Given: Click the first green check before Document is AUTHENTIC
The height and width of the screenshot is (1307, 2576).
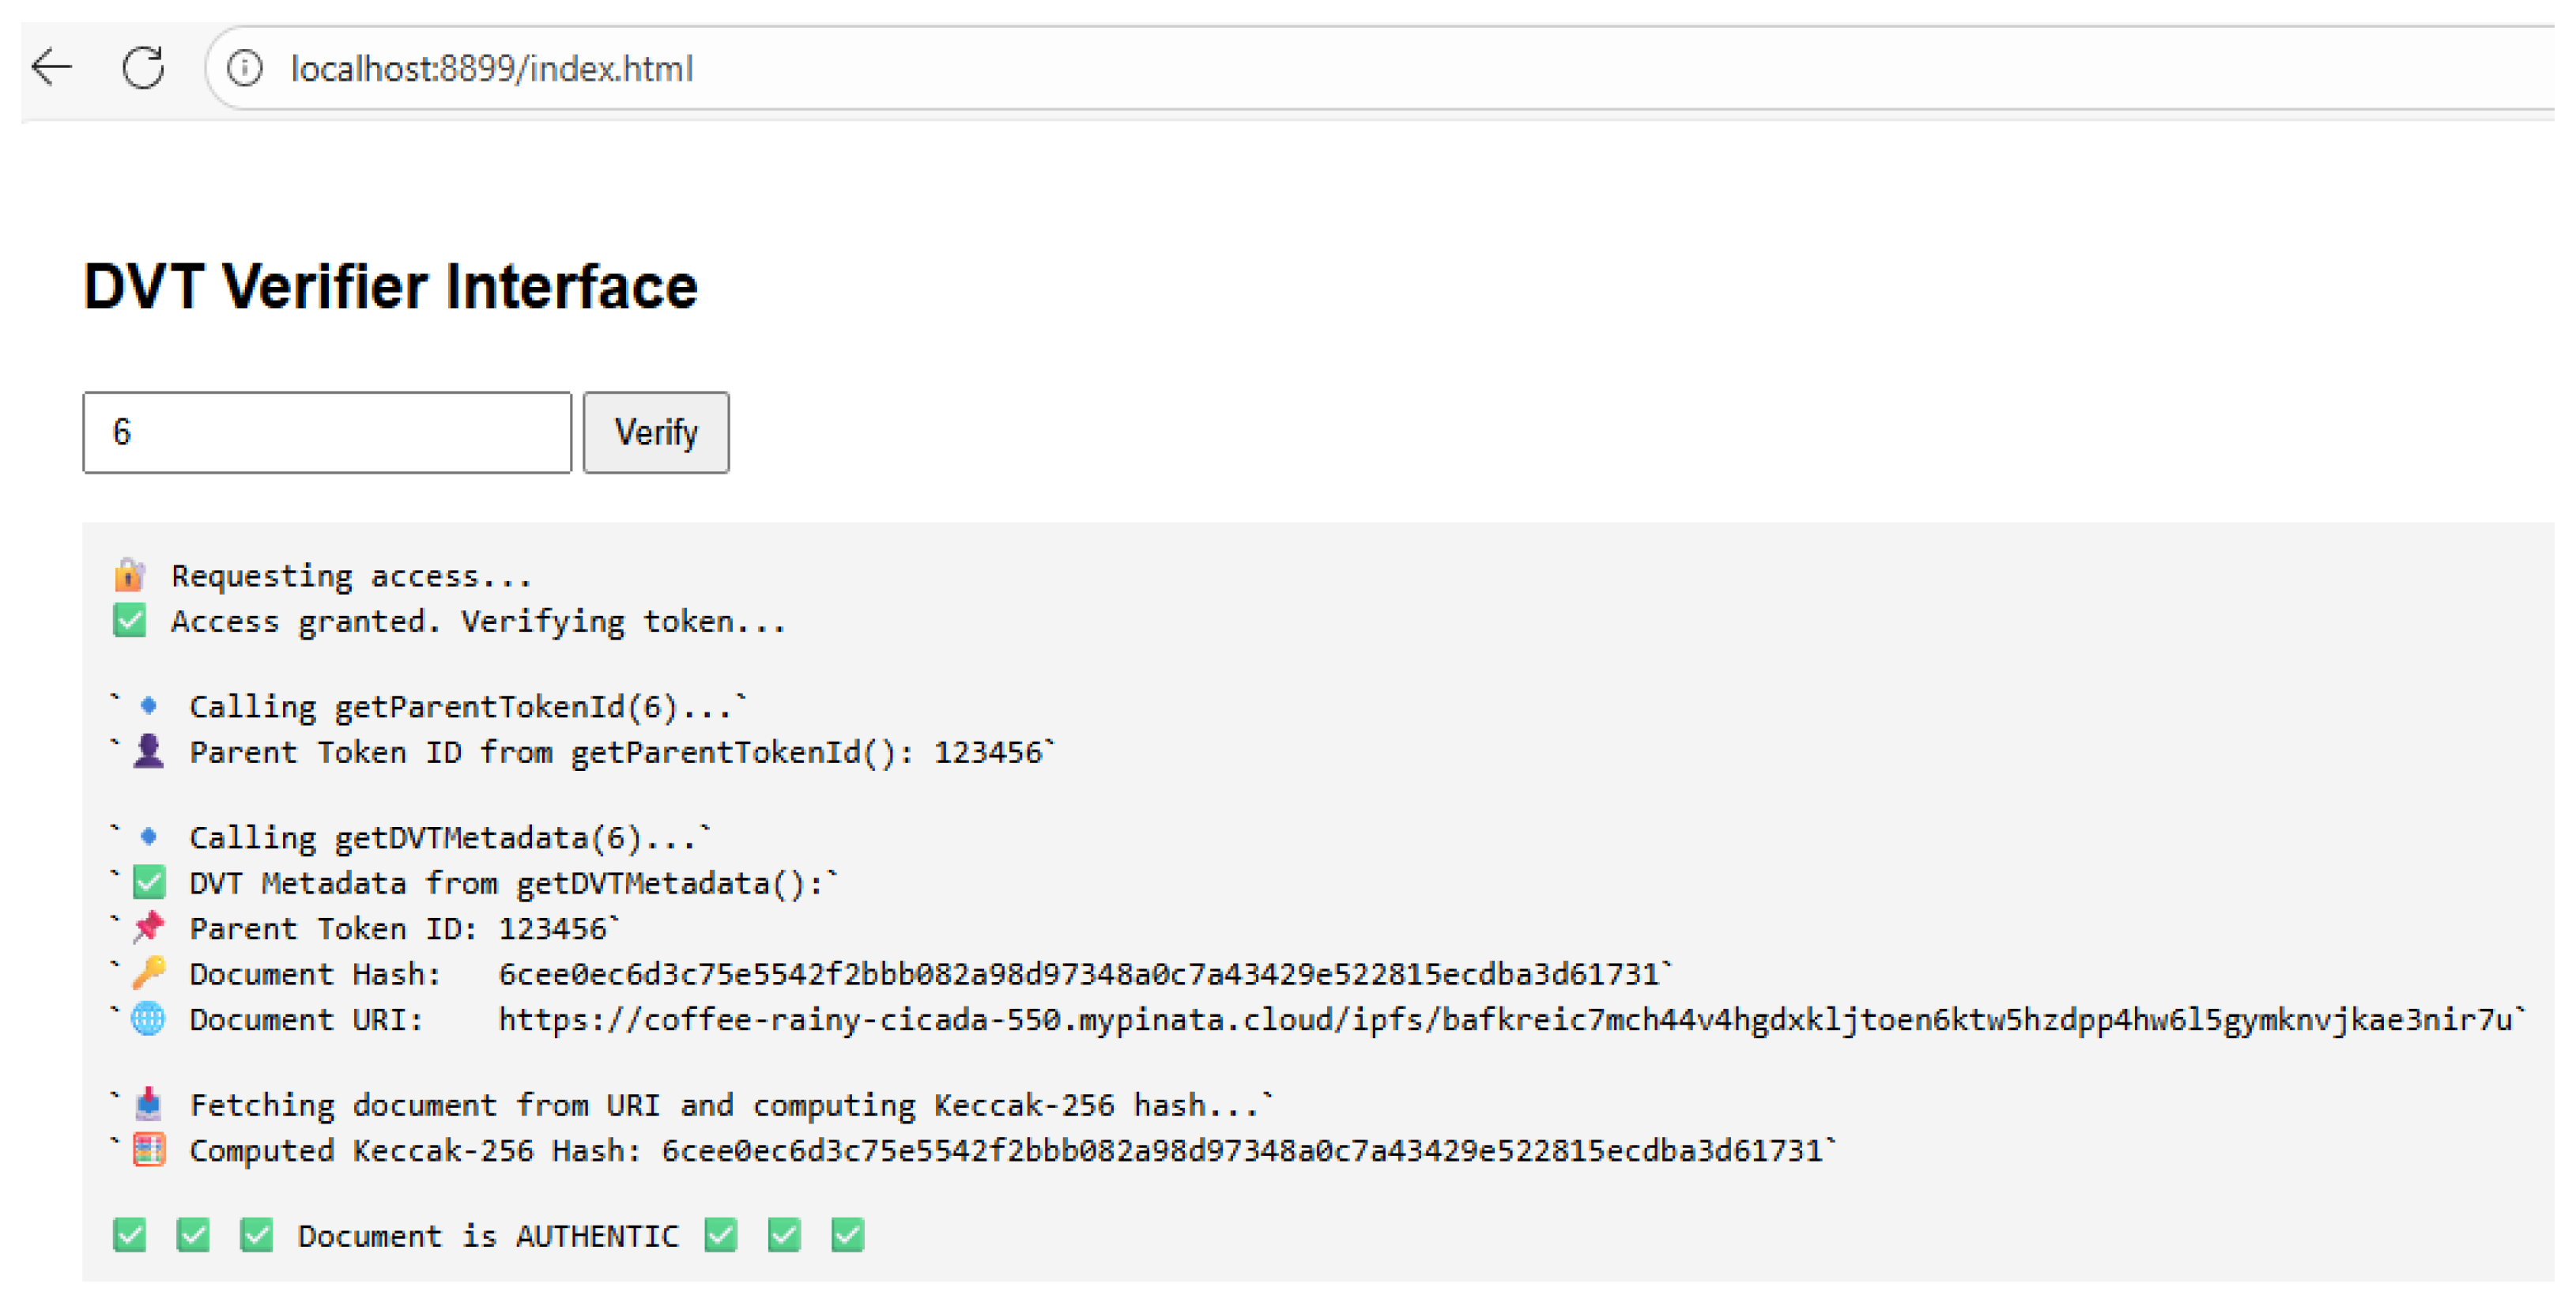Looking at the screenshot, I should [x=129, y=1235].
